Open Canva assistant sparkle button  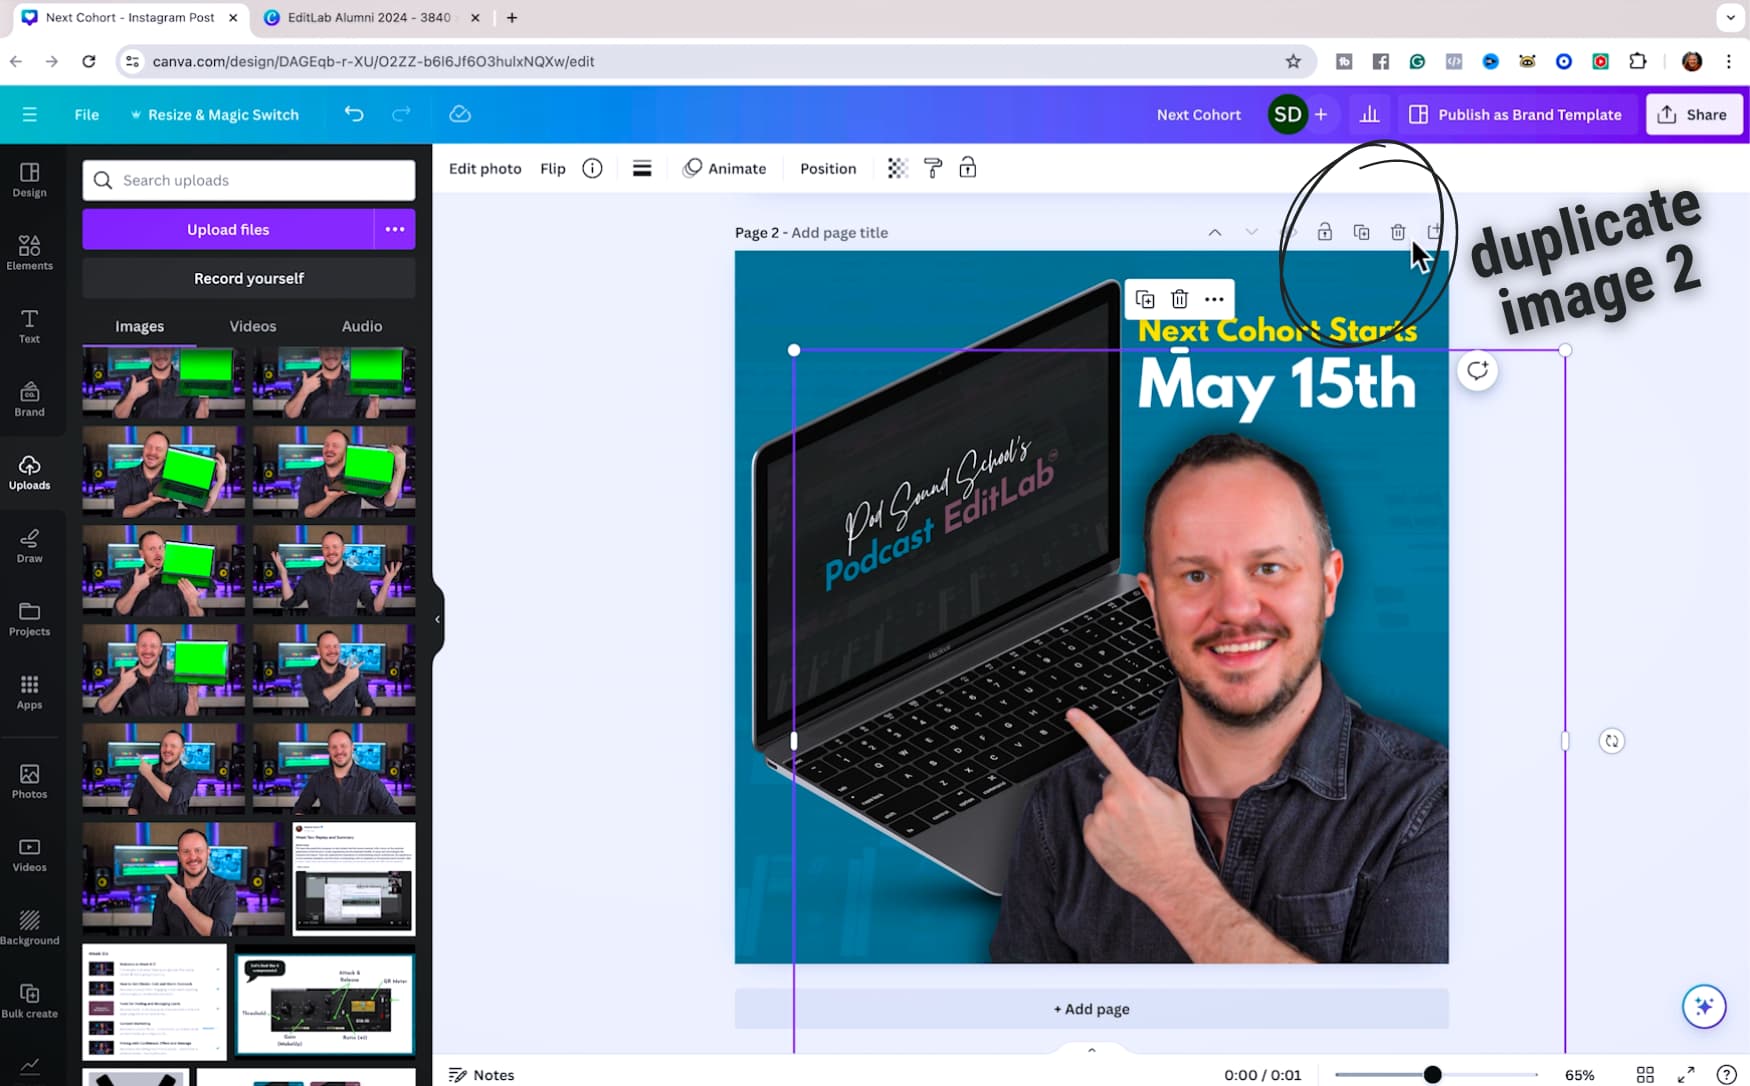click(x=1704, y=1006)
